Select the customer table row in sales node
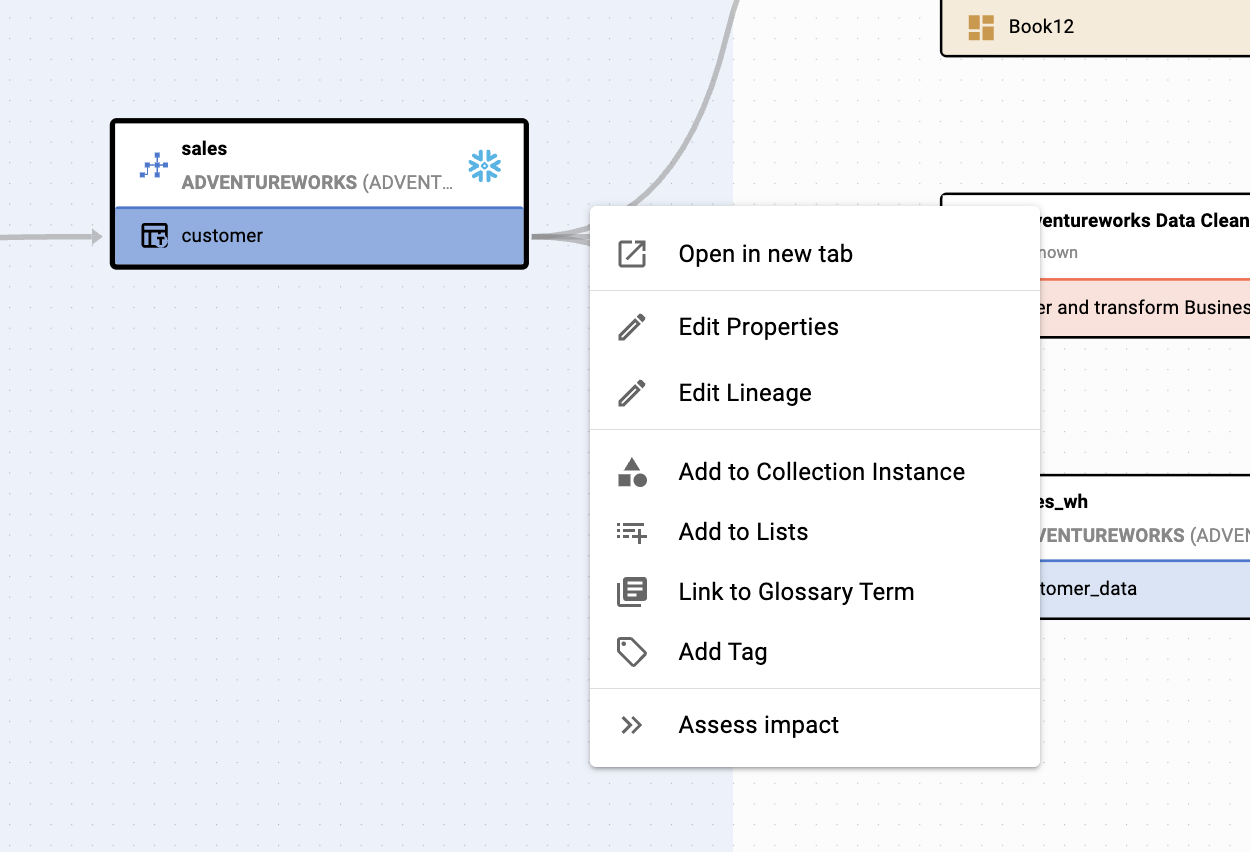1250x852 pixels. (x=320, y=236)
